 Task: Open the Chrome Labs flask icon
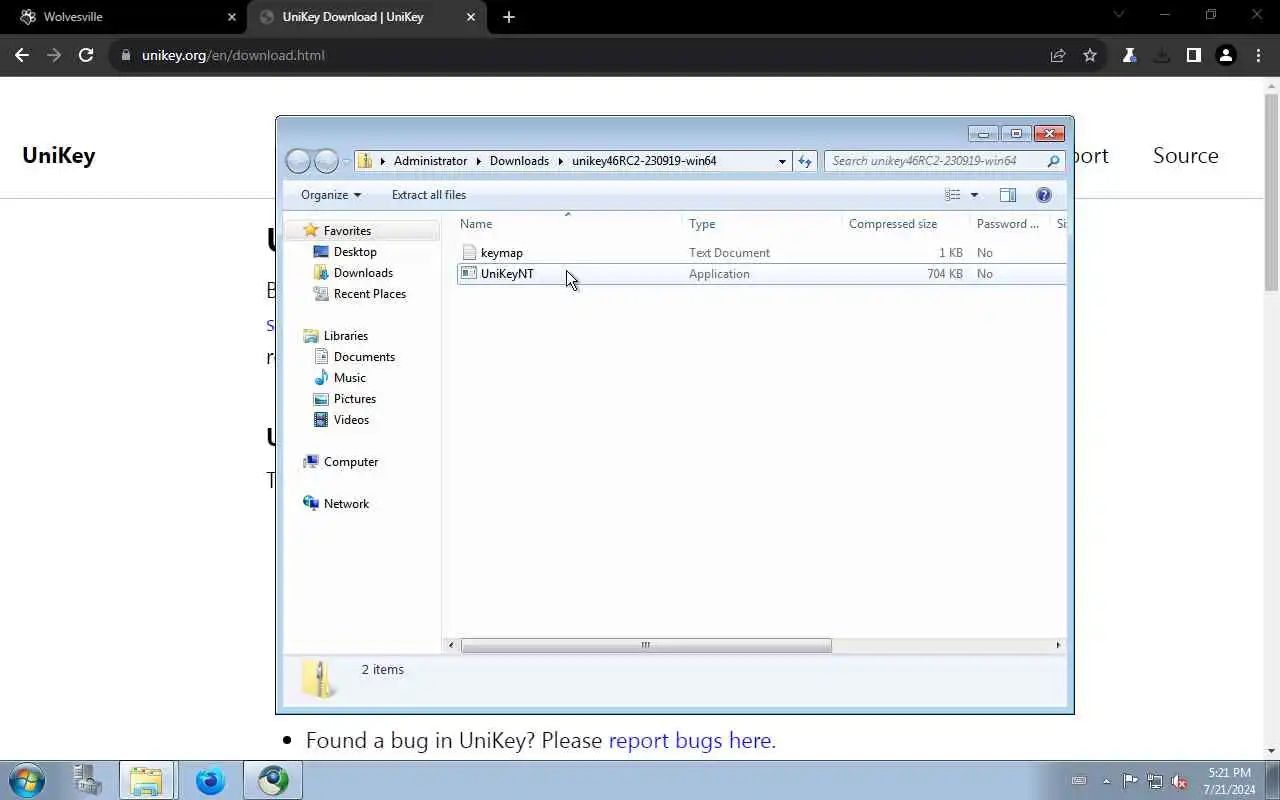pos(1130,55)
